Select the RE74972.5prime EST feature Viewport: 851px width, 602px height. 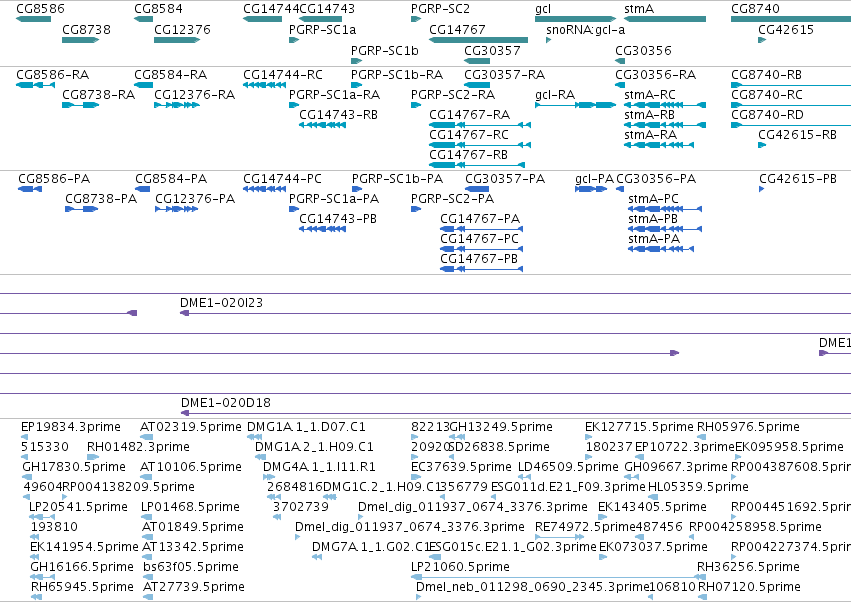tap(560, 537)
